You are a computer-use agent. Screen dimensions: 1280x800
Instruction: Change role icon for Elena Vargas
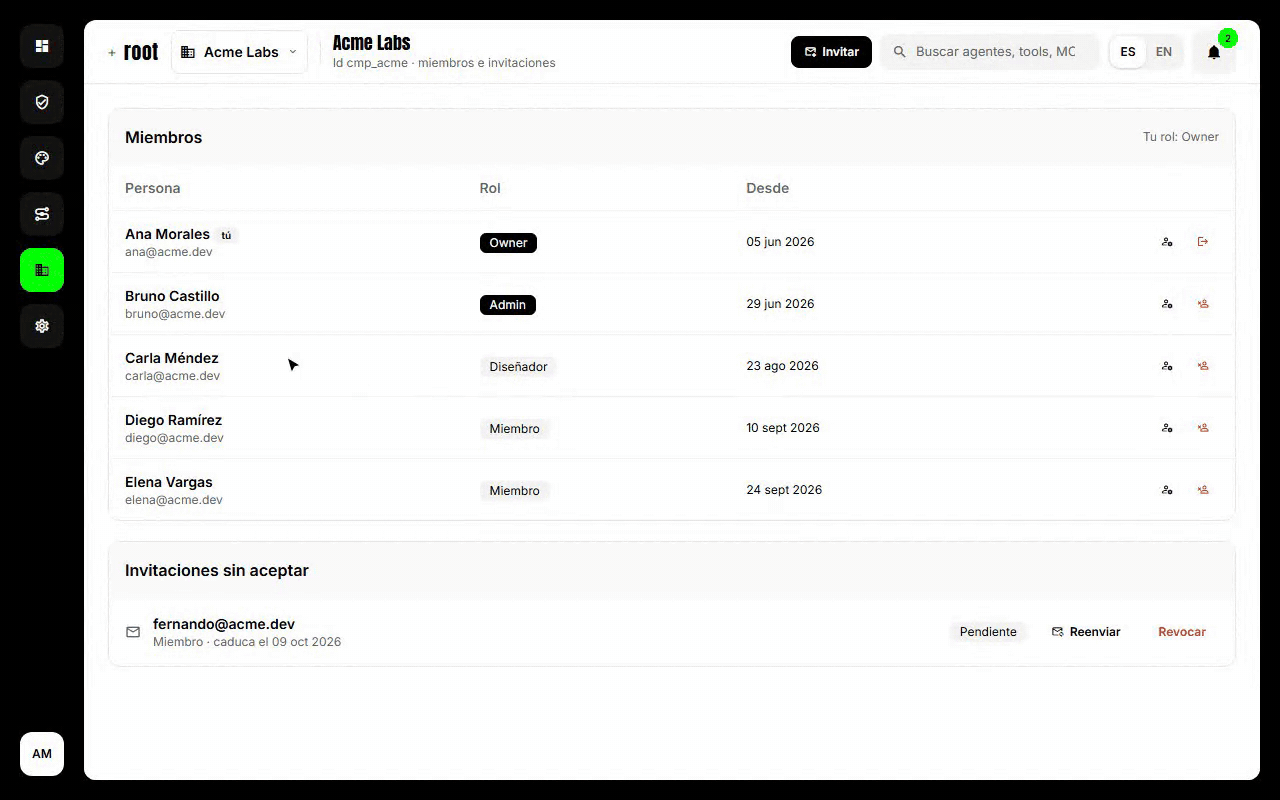pos(1167,490)
